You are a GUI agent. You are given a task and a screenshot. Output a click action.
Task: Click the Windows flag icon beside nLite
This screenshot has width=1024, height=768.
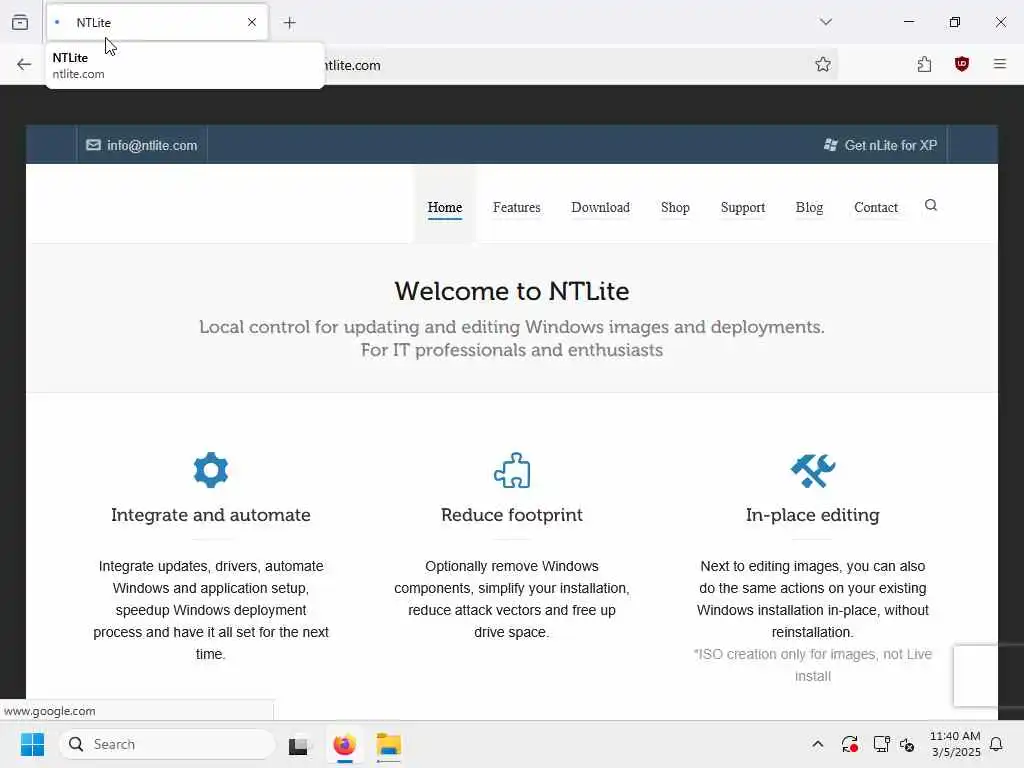pyautogui.click(x=831, y=145)
